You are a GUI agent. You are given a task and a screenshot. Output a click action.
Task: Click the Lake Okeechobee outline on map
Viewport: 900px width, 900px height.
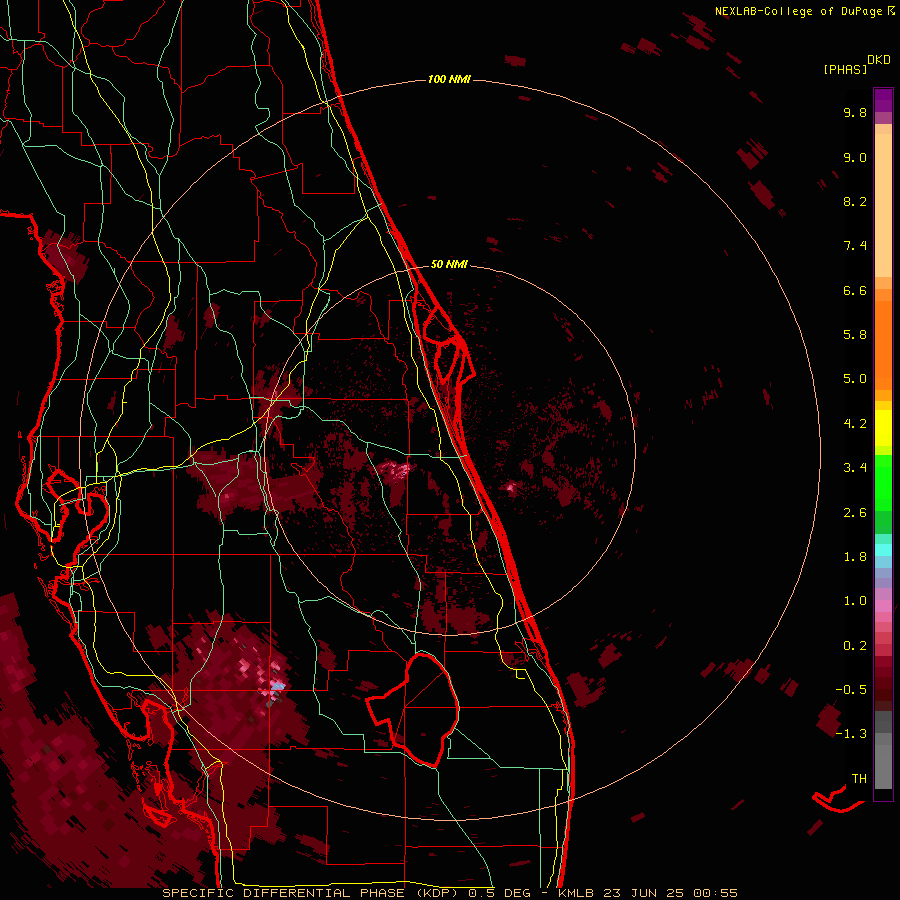[414, 709]
